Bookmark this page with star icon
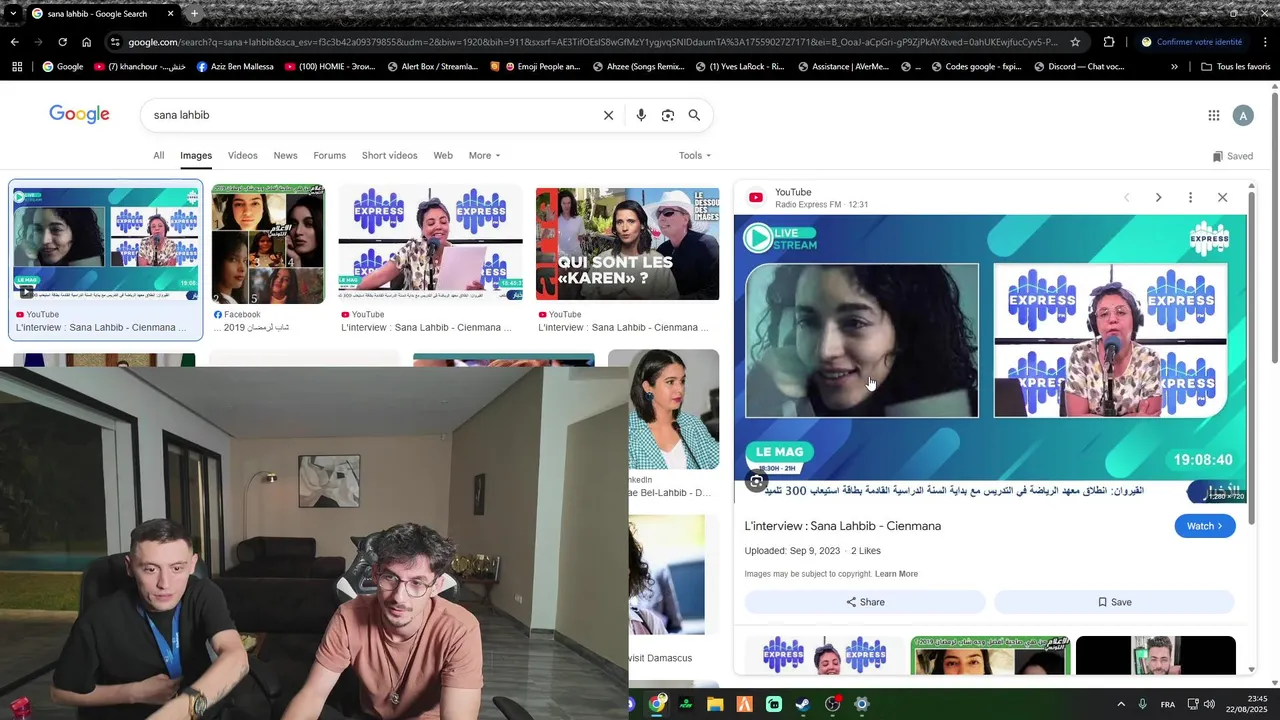1280x720 pixels. tap(1075, 42)
